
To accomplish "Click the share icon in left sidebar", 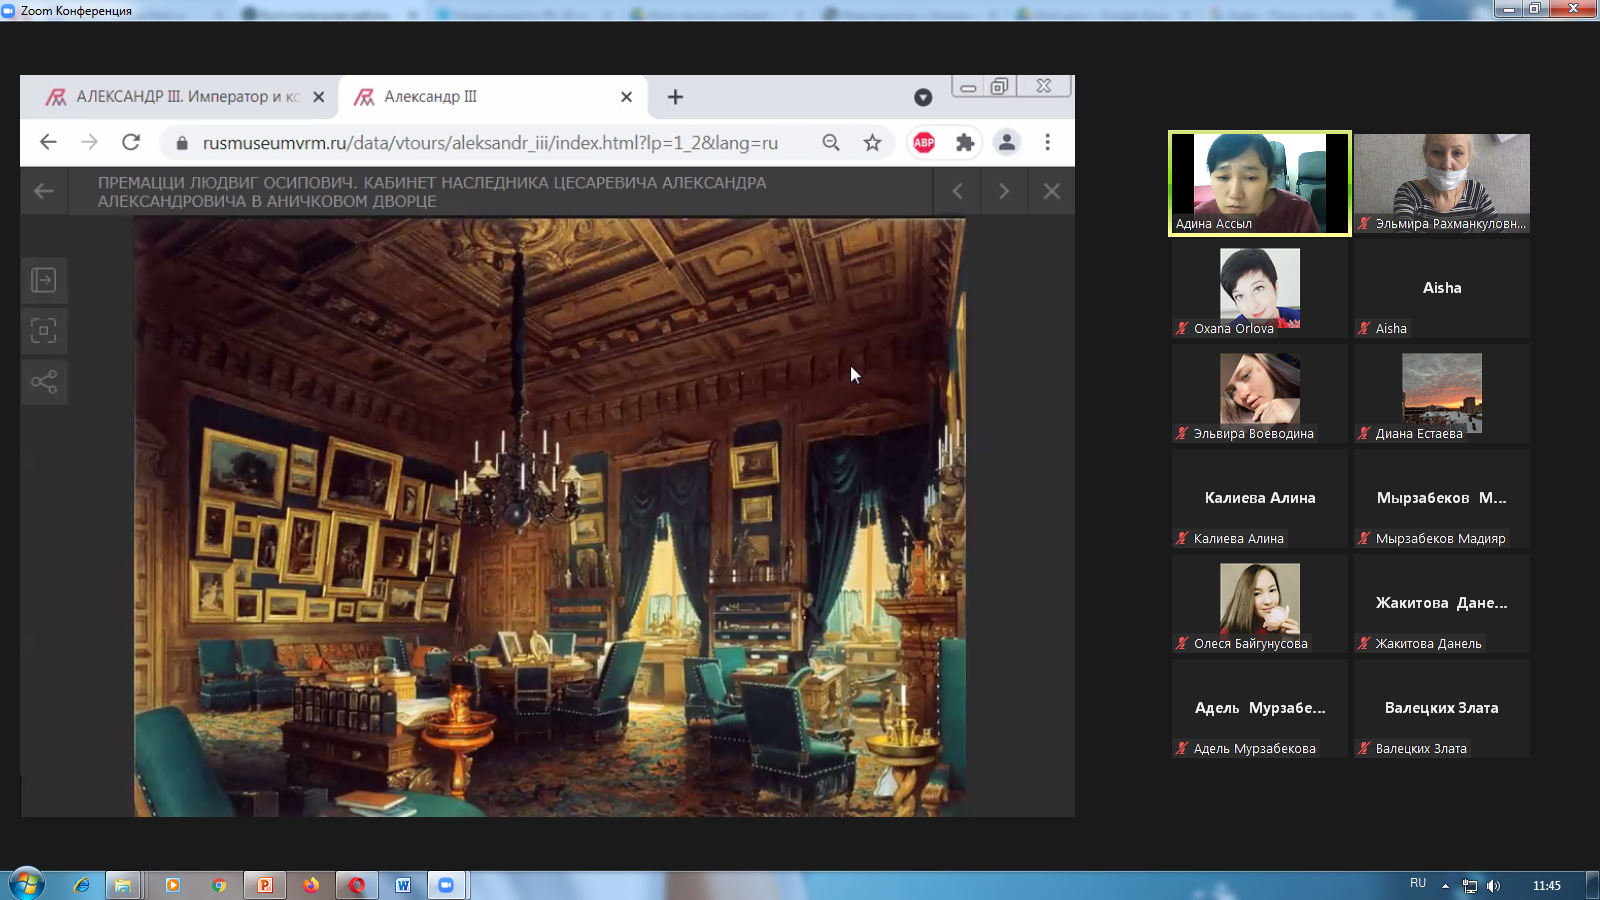I will [44, 382].
